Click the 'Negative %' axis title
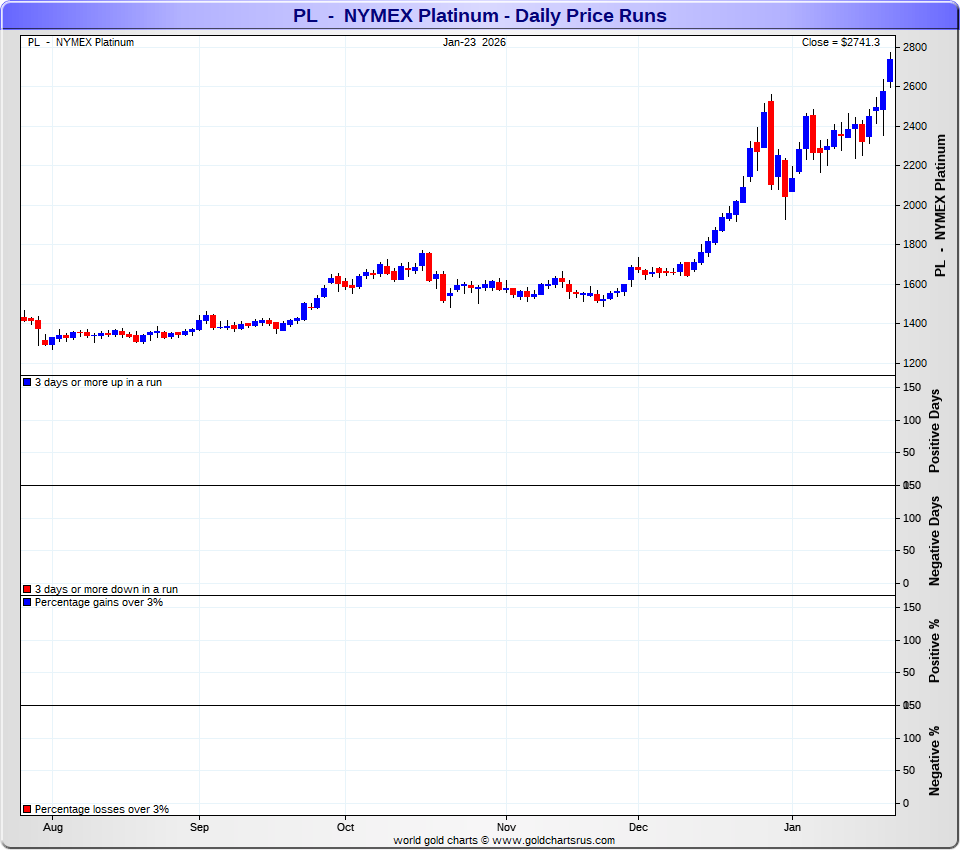Viewport: 960px width, 850px height. [x=935, y=760]
